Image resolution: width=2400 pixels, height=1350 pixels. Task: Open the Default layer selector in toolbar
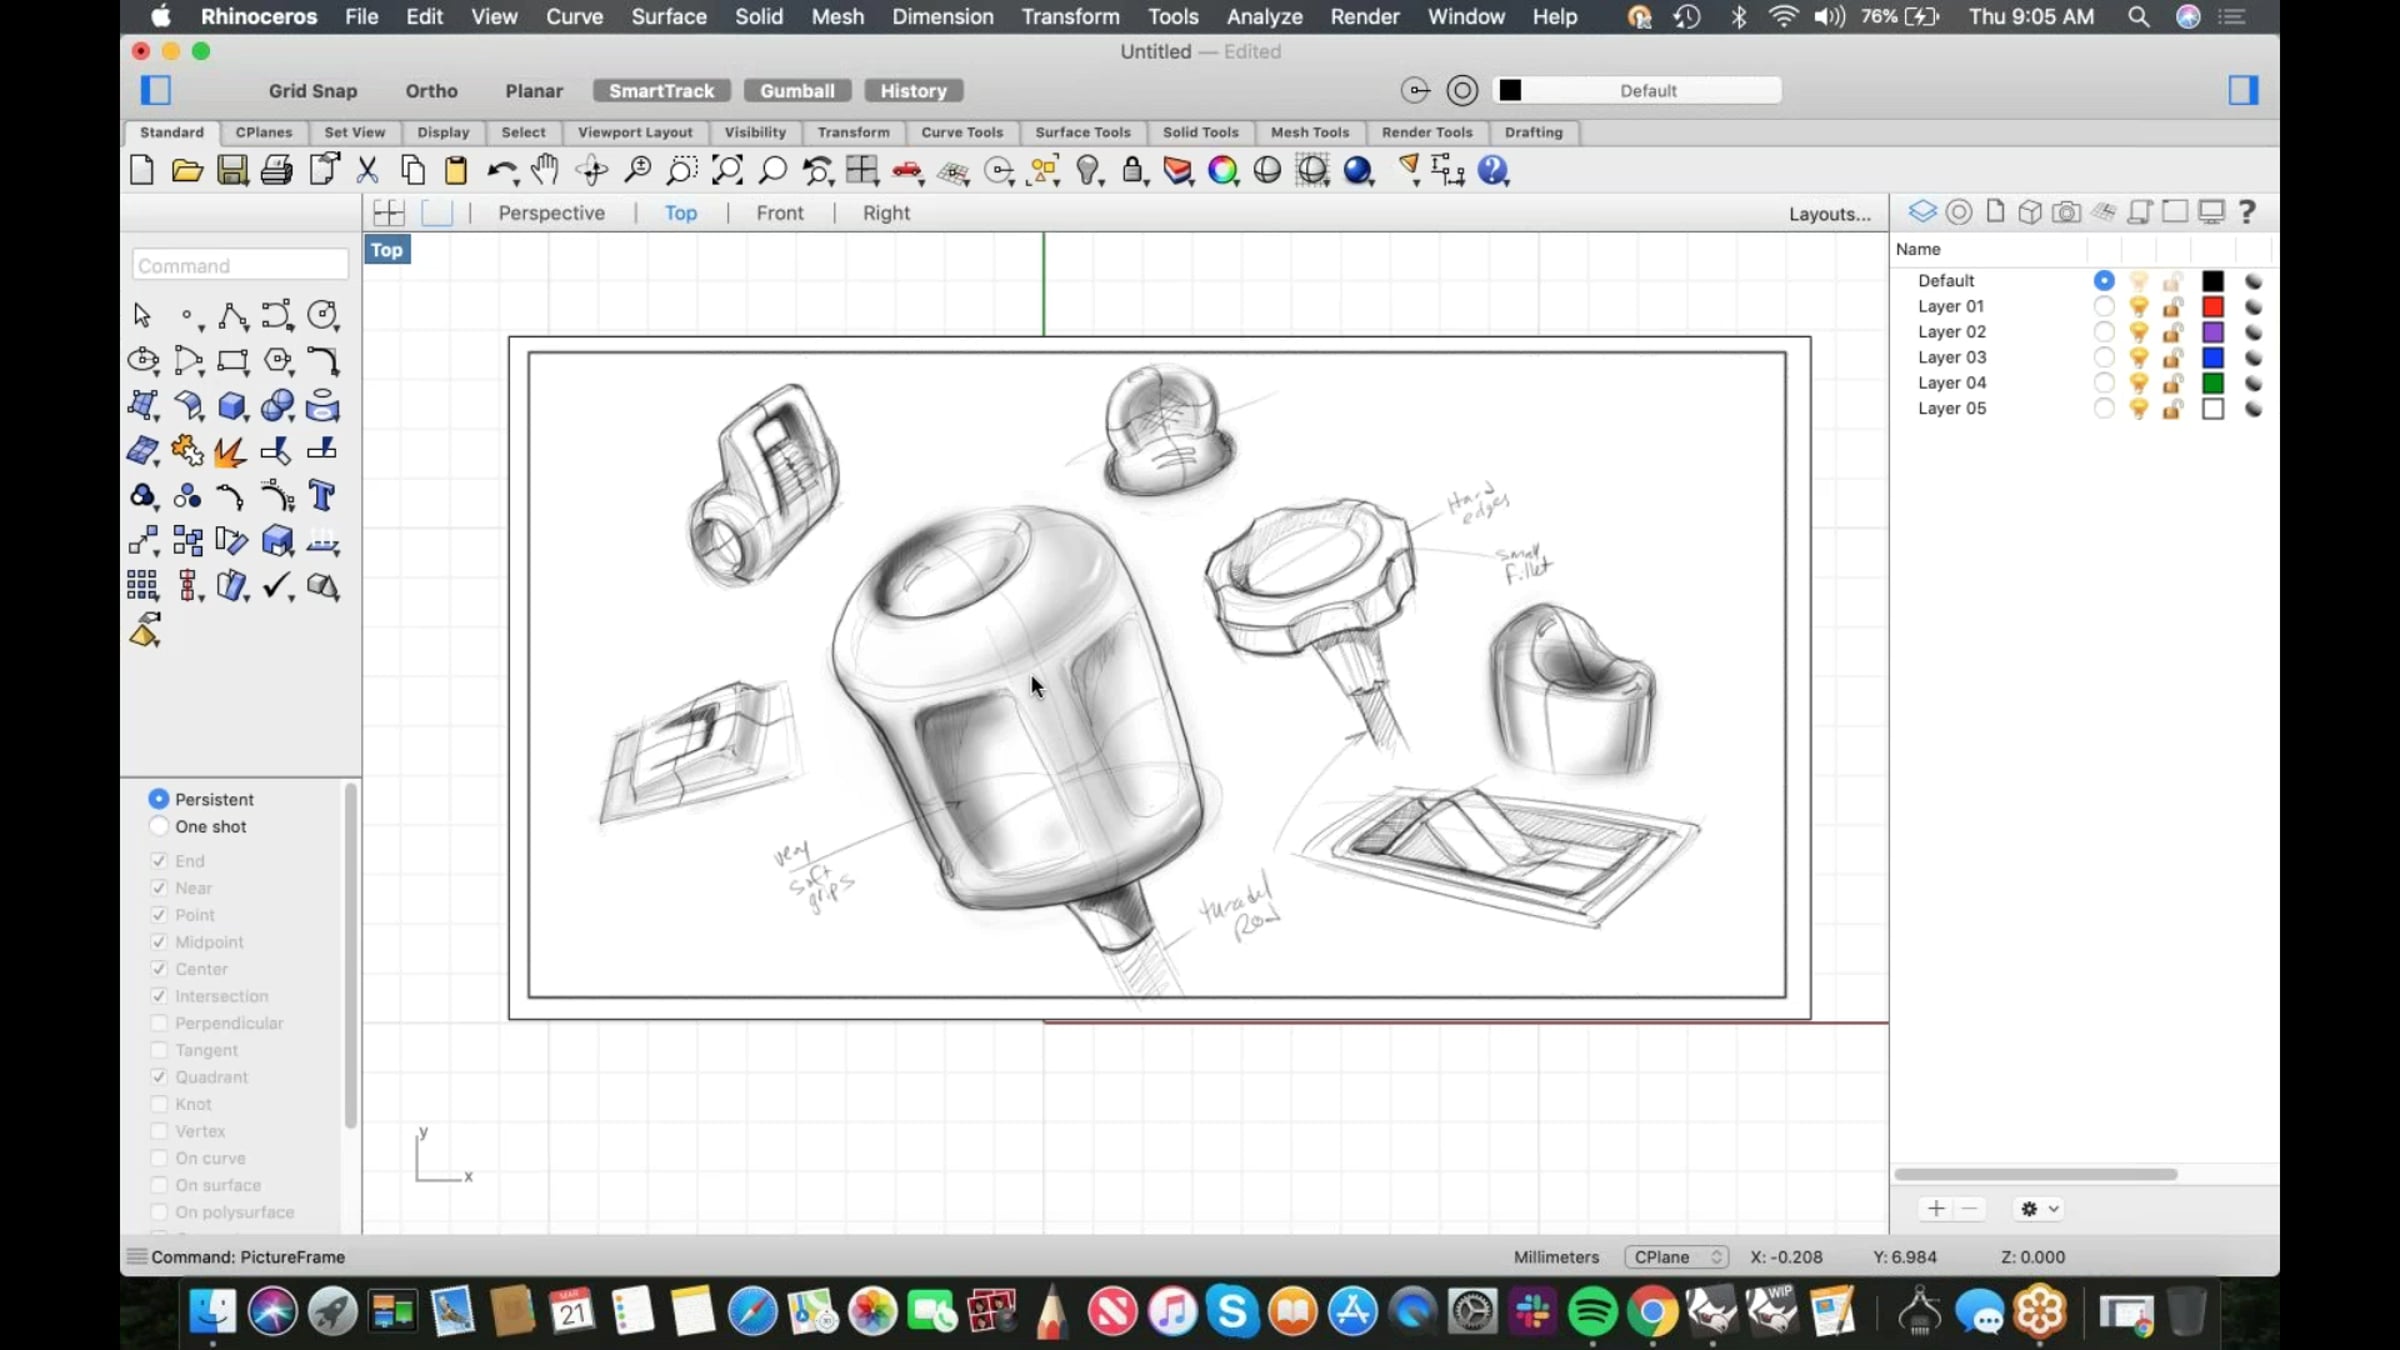point(1637,91)
